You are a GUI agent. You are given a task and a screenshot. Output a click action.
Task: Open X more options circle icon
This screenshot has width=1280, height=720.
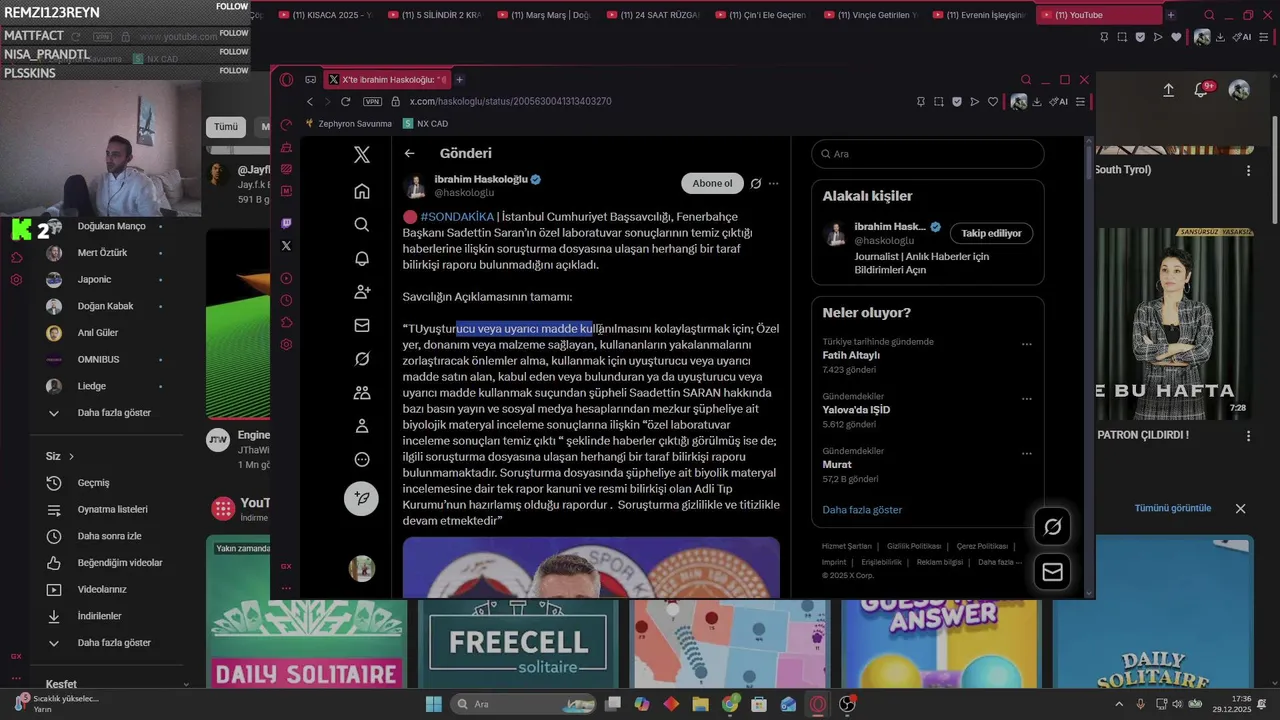362,460
